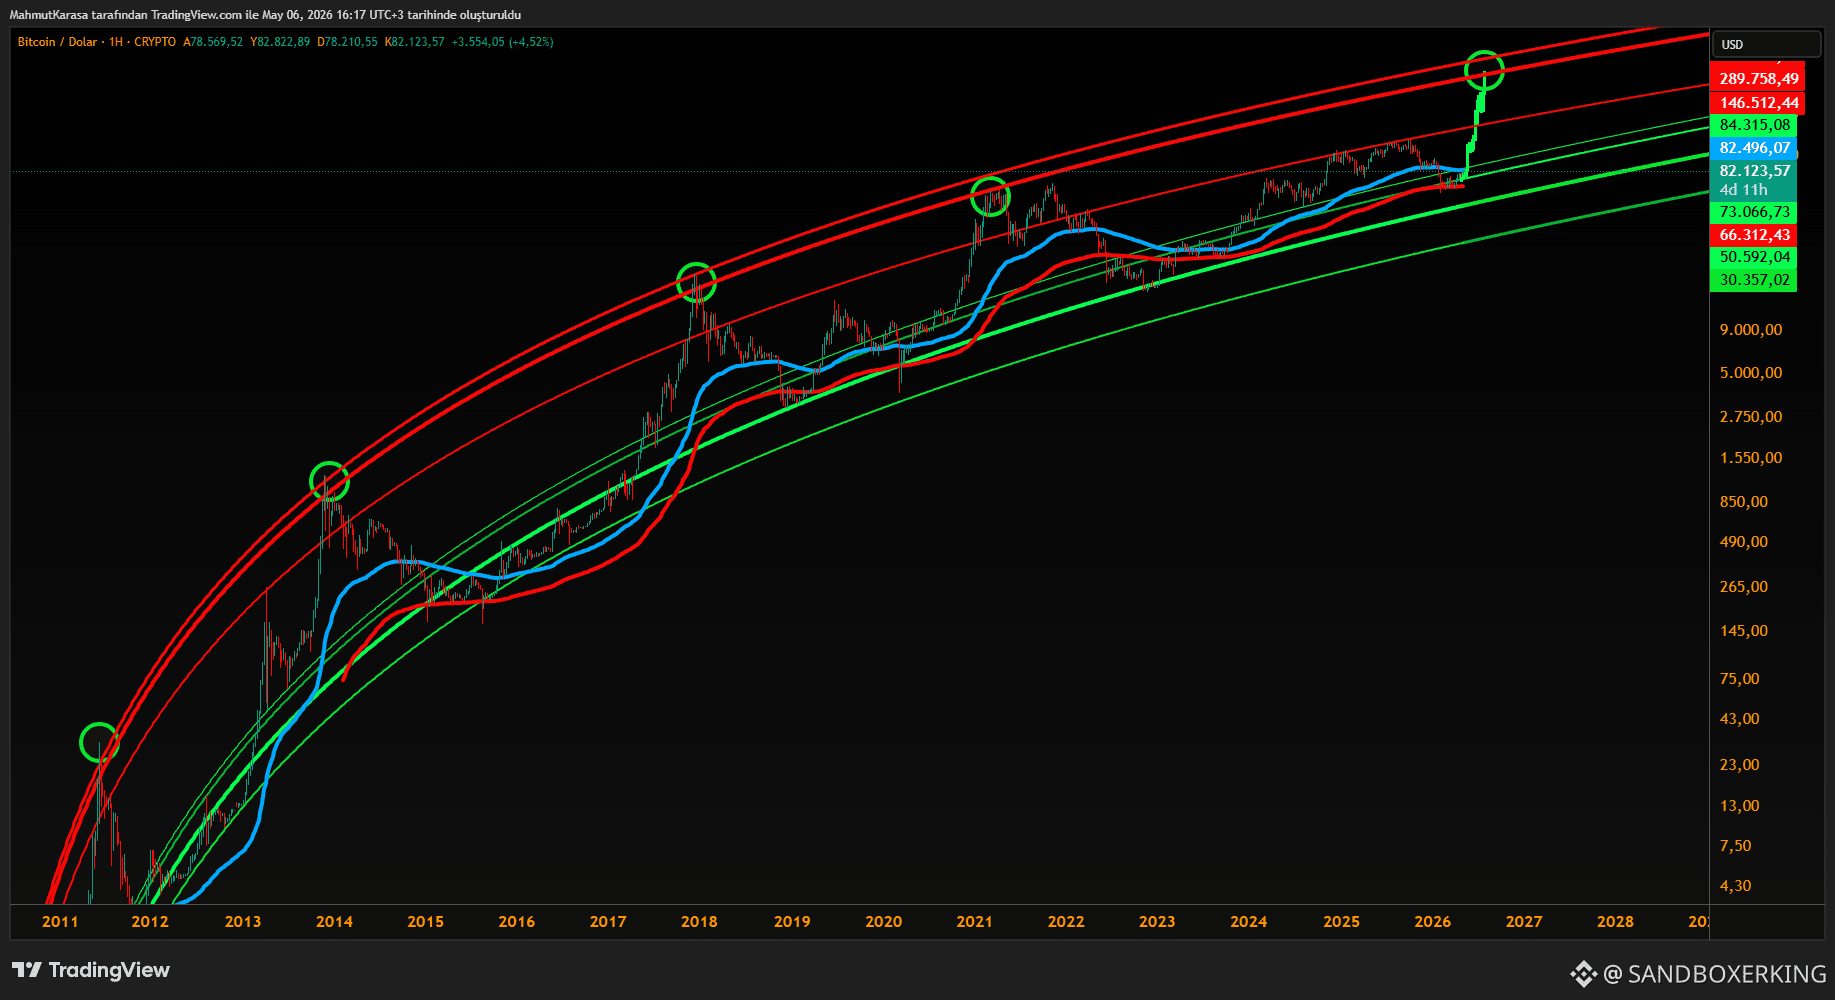
Task: Click the green circle at the 2014 peak
Action: (329, 482)
